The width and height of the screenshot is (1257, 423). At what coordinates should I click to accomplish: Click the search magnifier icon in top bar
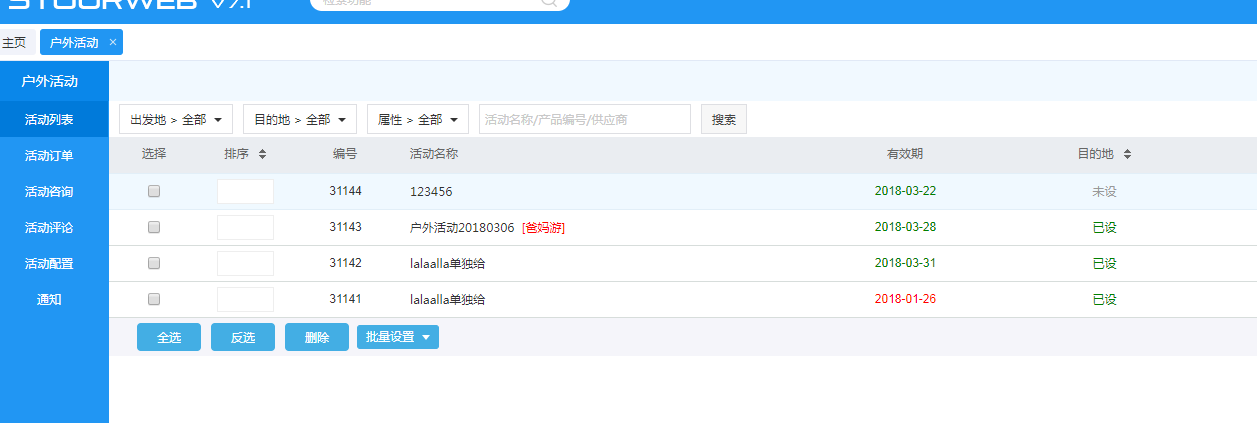click(549, 3)
